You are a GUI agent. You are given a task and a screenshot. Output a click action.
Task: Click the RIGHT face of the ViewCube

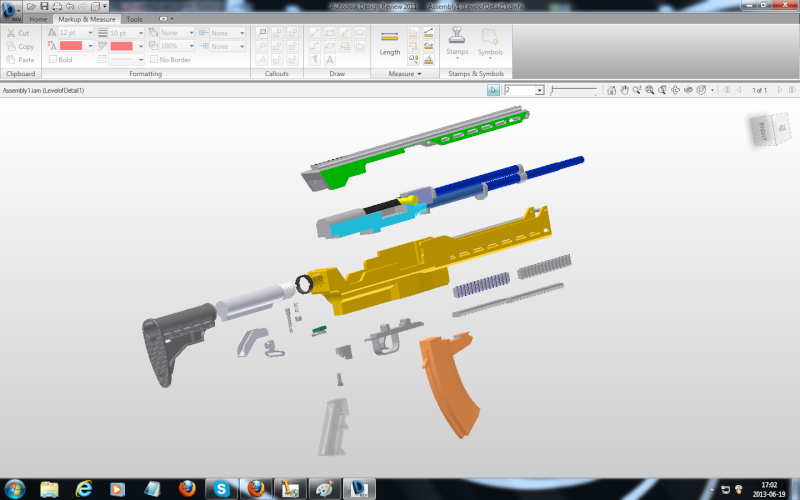tap(763, 131)
